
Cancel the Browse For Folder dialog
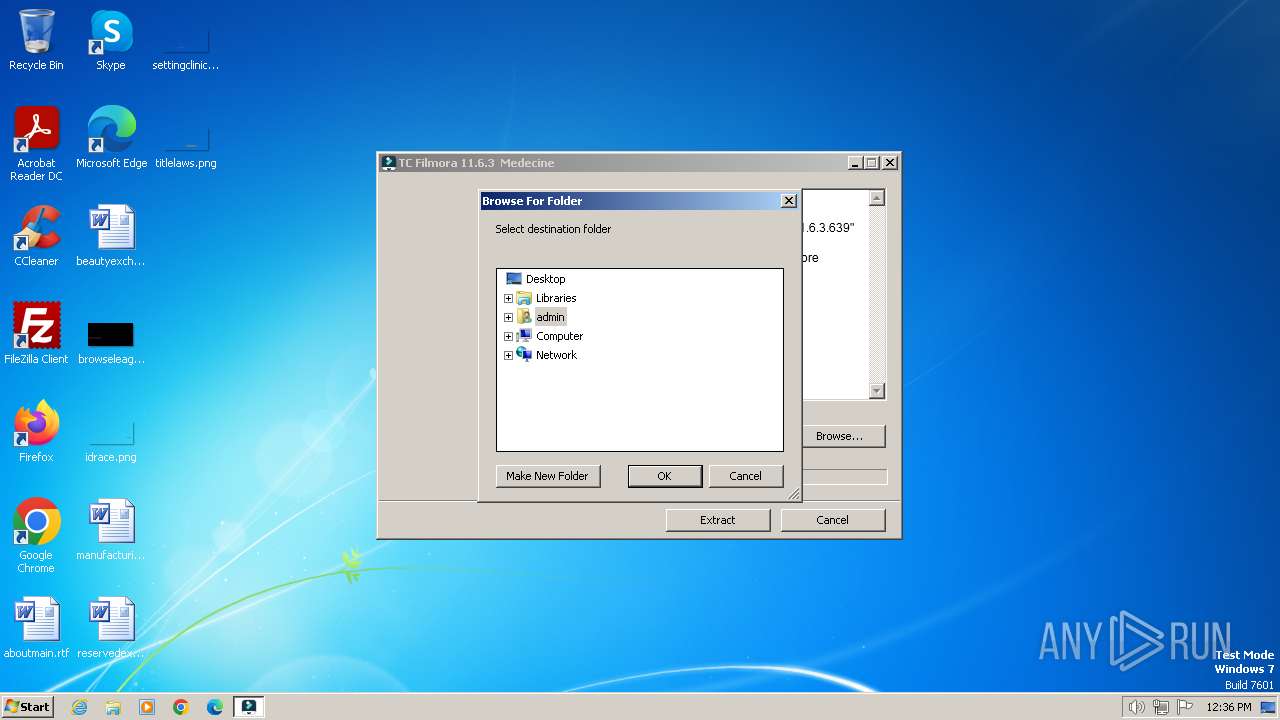[745, 476]
